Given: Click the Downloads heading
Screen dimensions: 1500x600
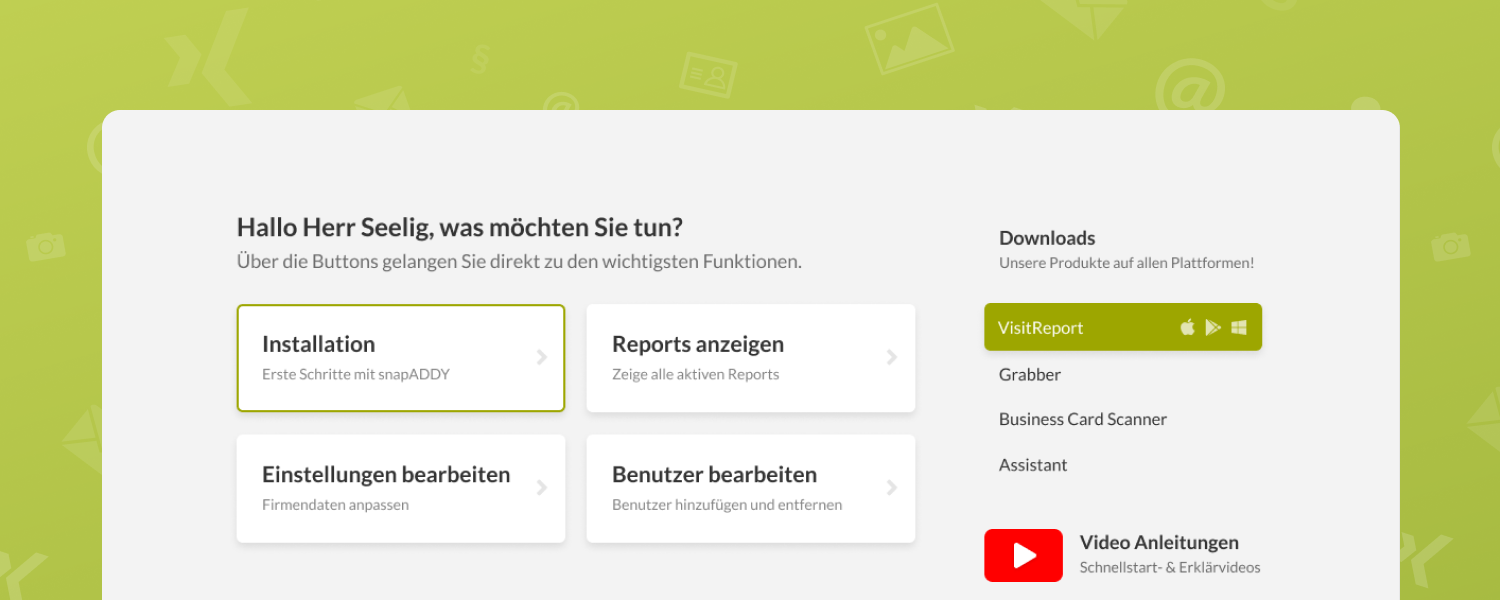Looking at the screenshot, I should tap(1047, 238).
